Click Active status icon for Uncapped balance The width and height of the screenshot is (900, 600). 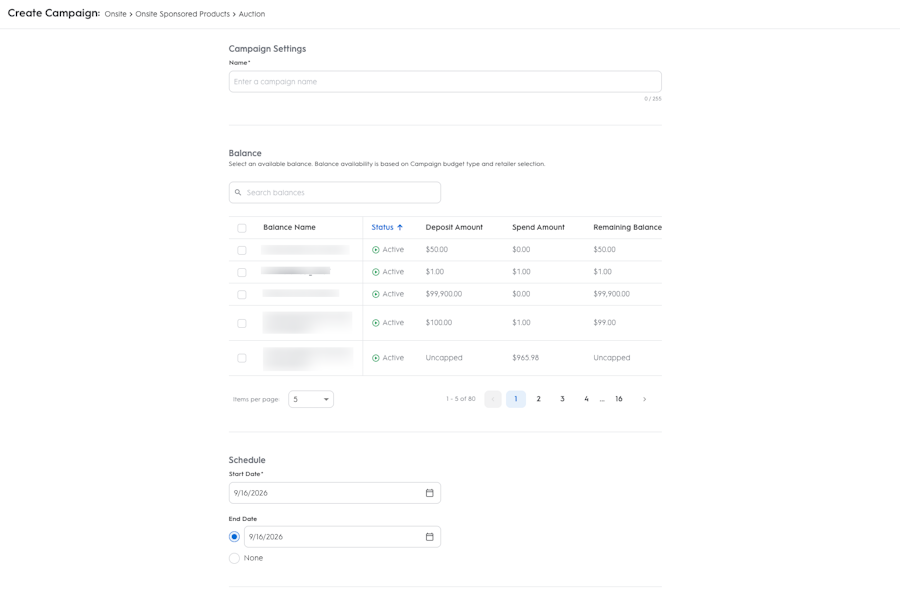pyautogui.click(x=376, y=358)
